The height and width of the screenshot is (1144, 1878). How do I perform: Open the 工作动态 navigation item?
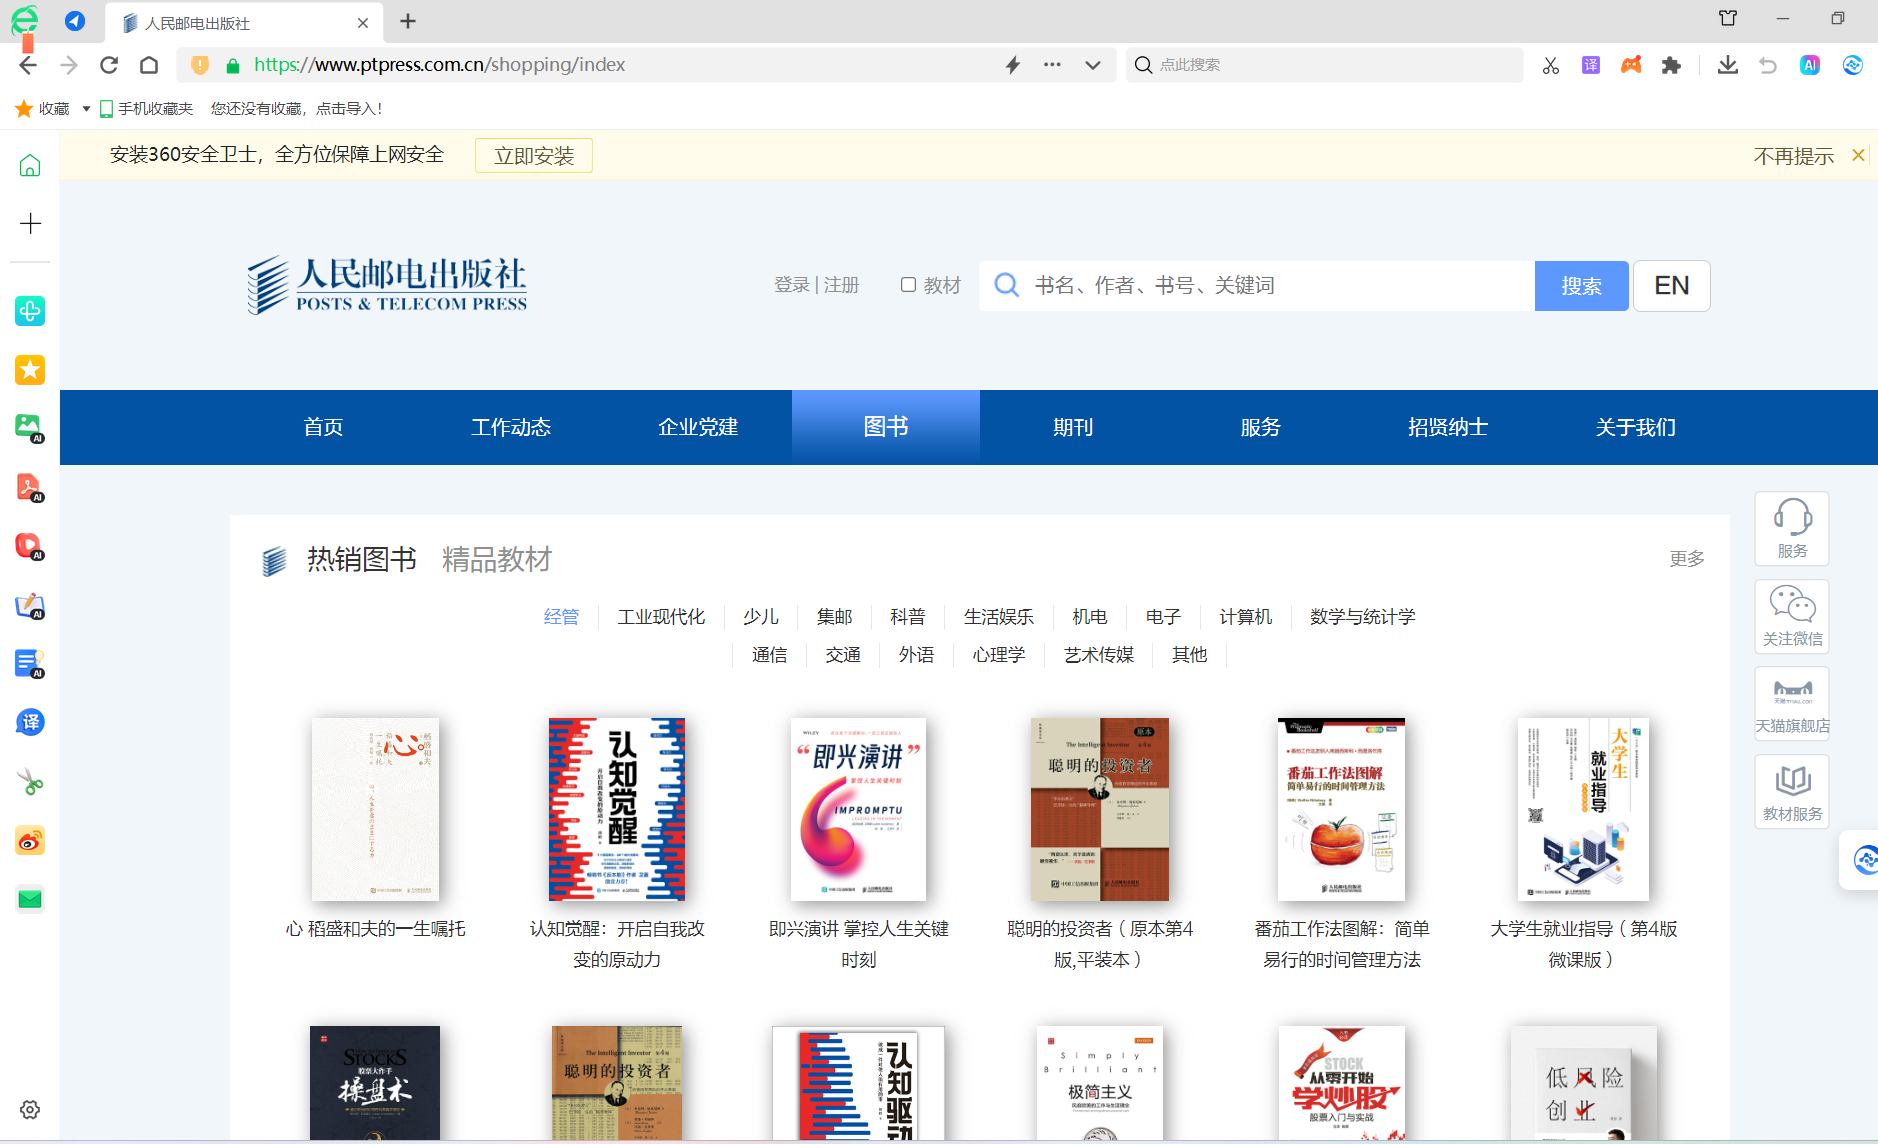[x=511, y=427]
